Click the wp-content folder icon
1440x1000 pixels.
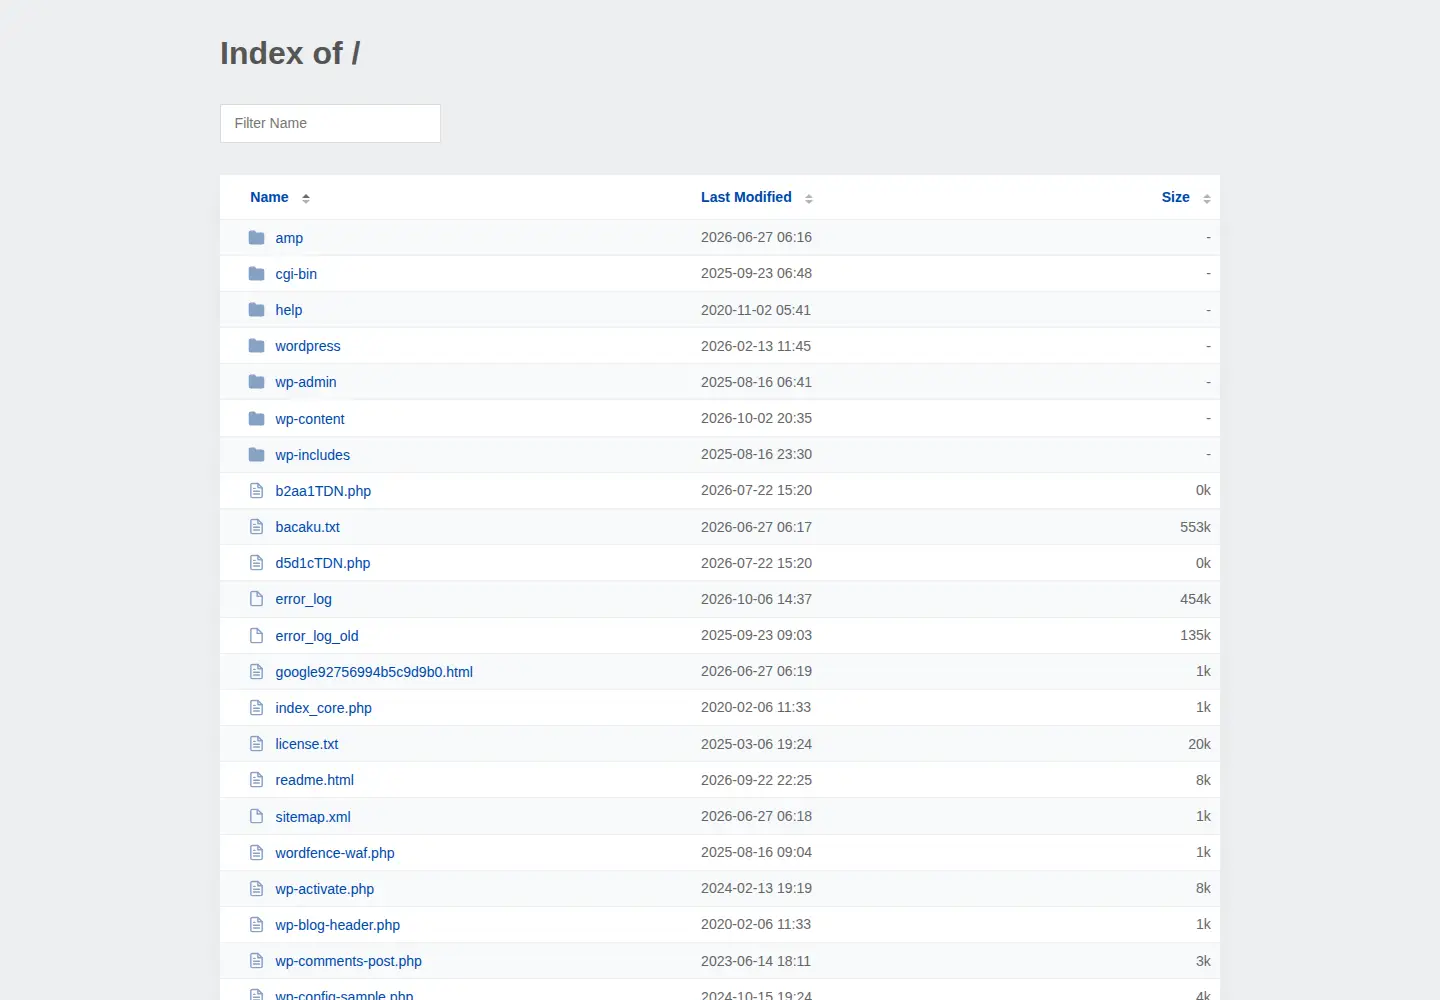pos(257,419)
